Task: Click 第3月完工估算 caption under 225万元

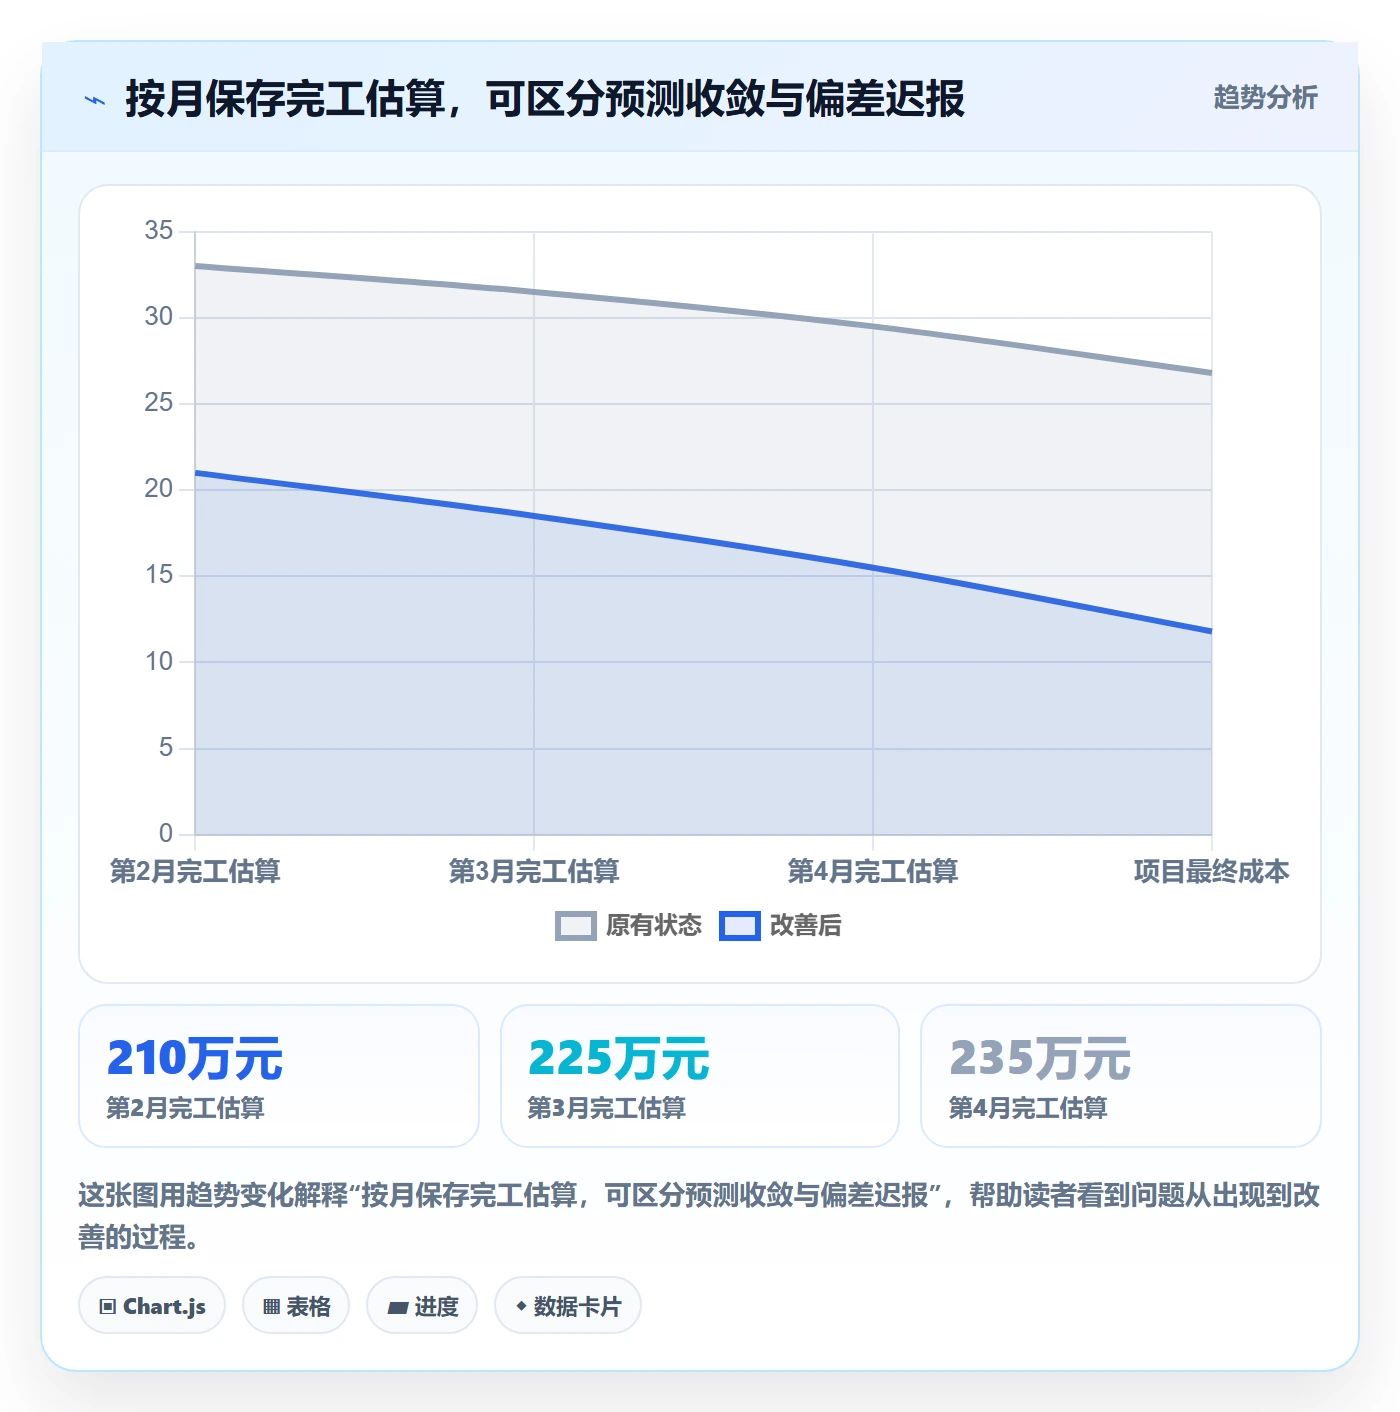Action: (607, 1108)
